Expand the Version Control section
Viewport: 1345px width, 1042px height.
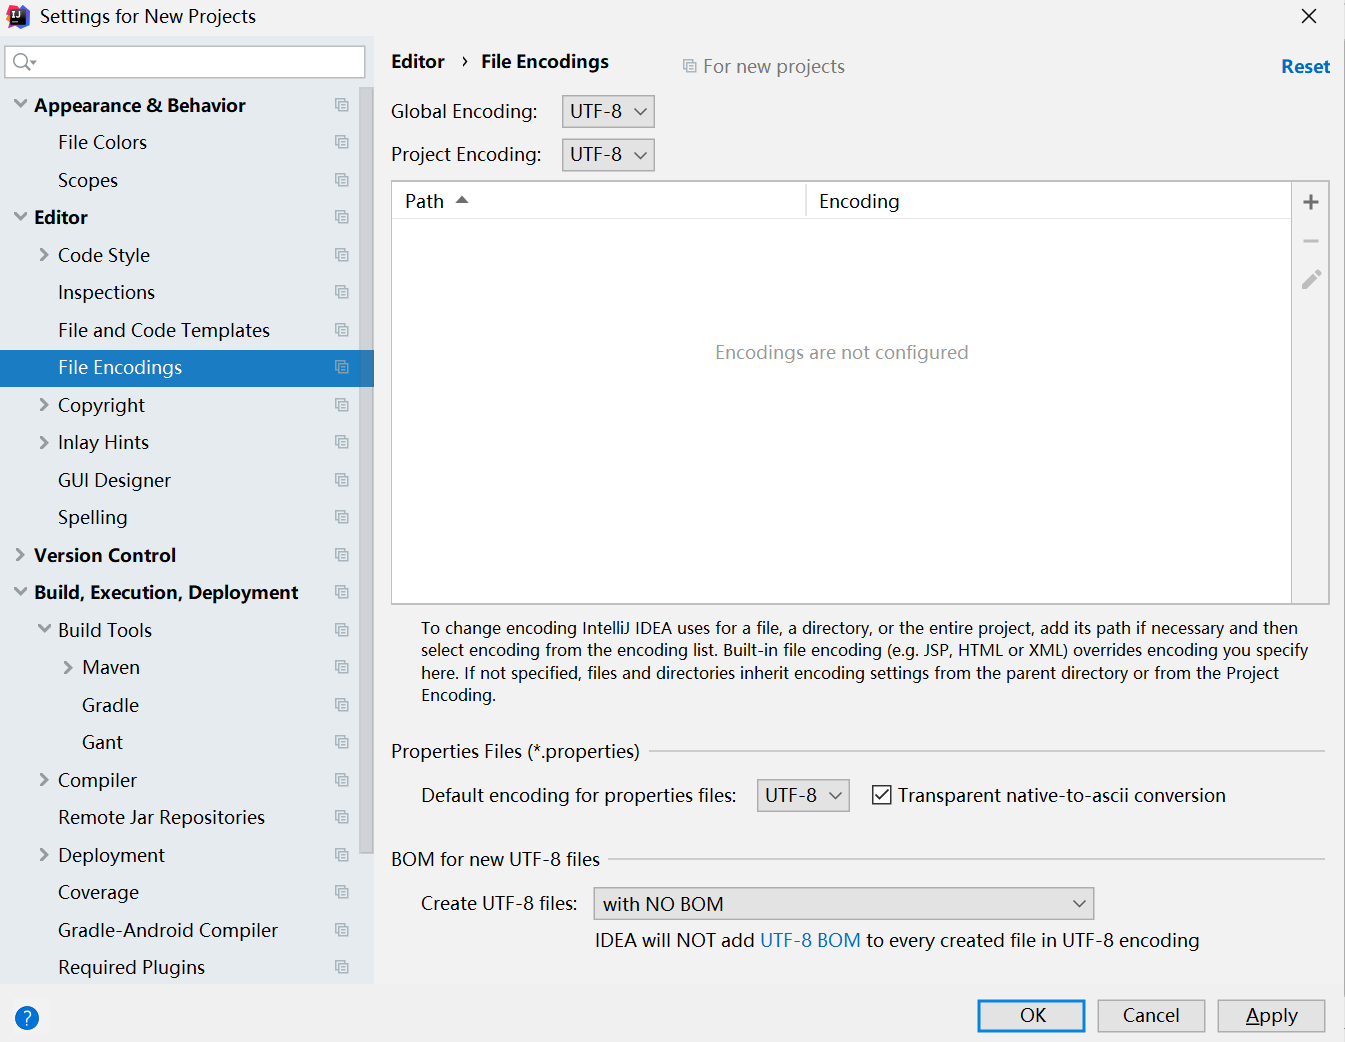point(20,555)
